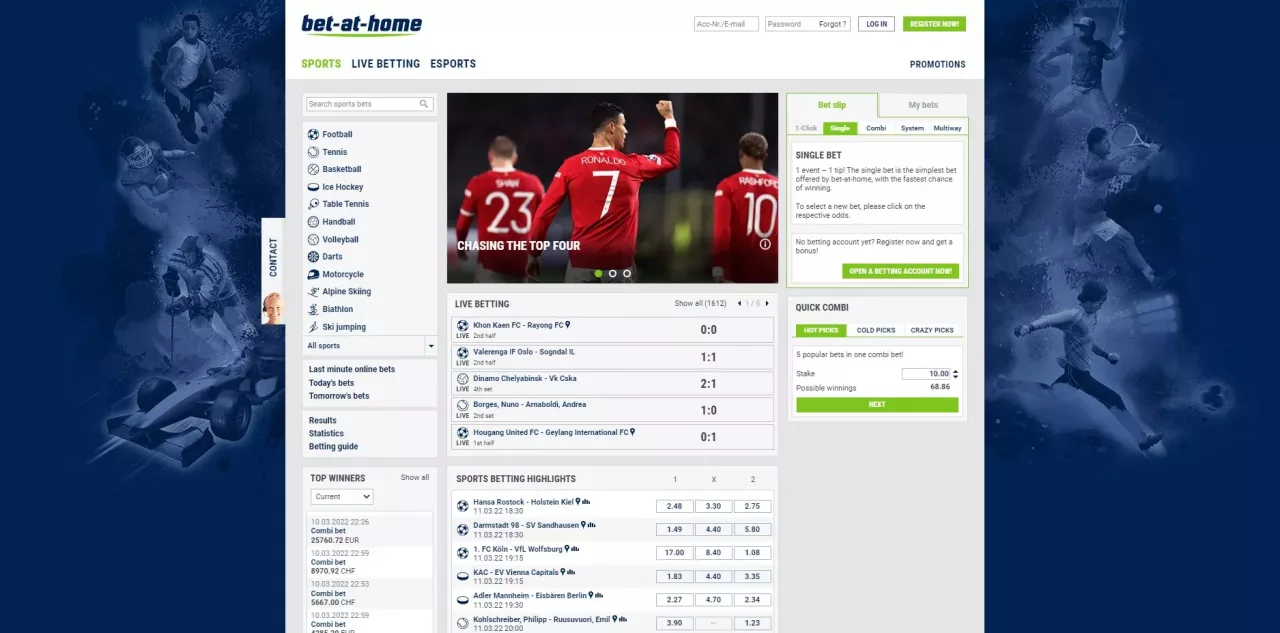Click location pin for Hougang United match
The width and height of the screenshot is (1280, 633).
click(x=633, y=432)
